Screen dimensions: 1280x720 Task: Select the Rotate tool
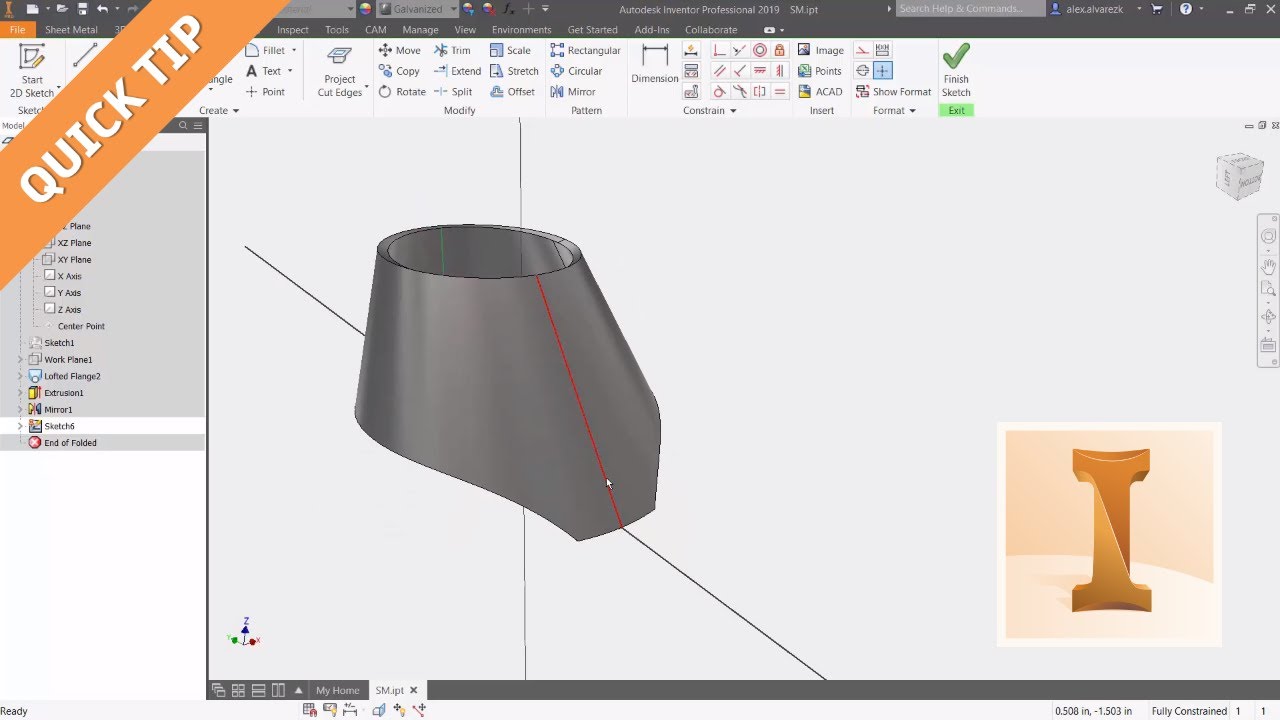[402, 92]
